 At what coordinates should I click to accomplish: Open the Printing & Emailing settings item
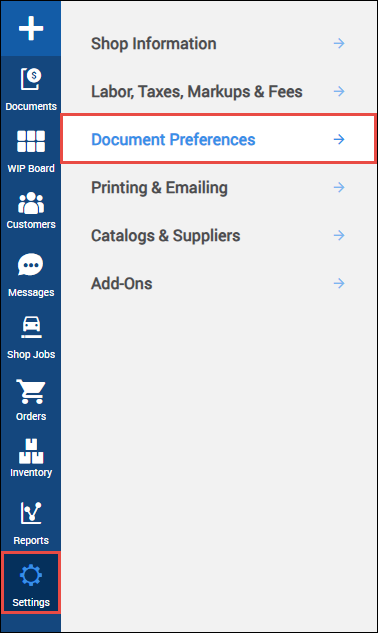click(218, 188)
